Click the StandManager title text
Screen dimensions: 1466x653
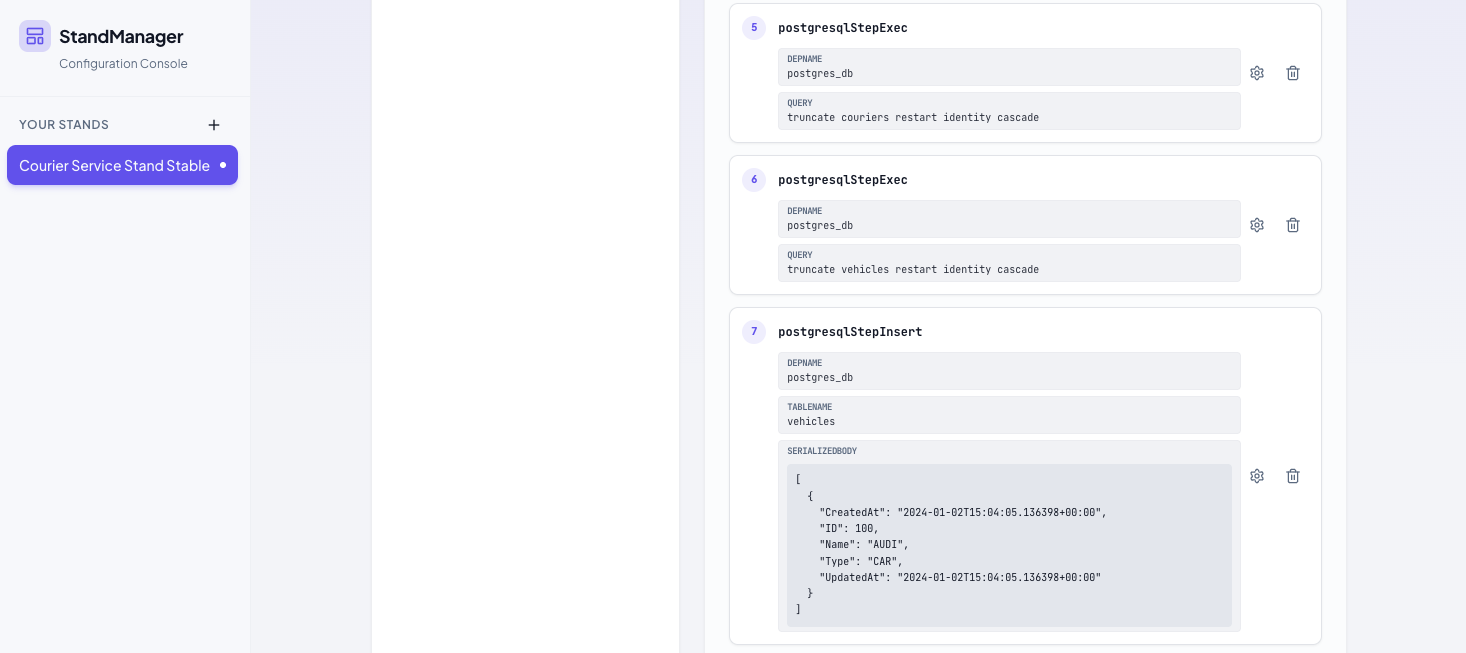121,36
